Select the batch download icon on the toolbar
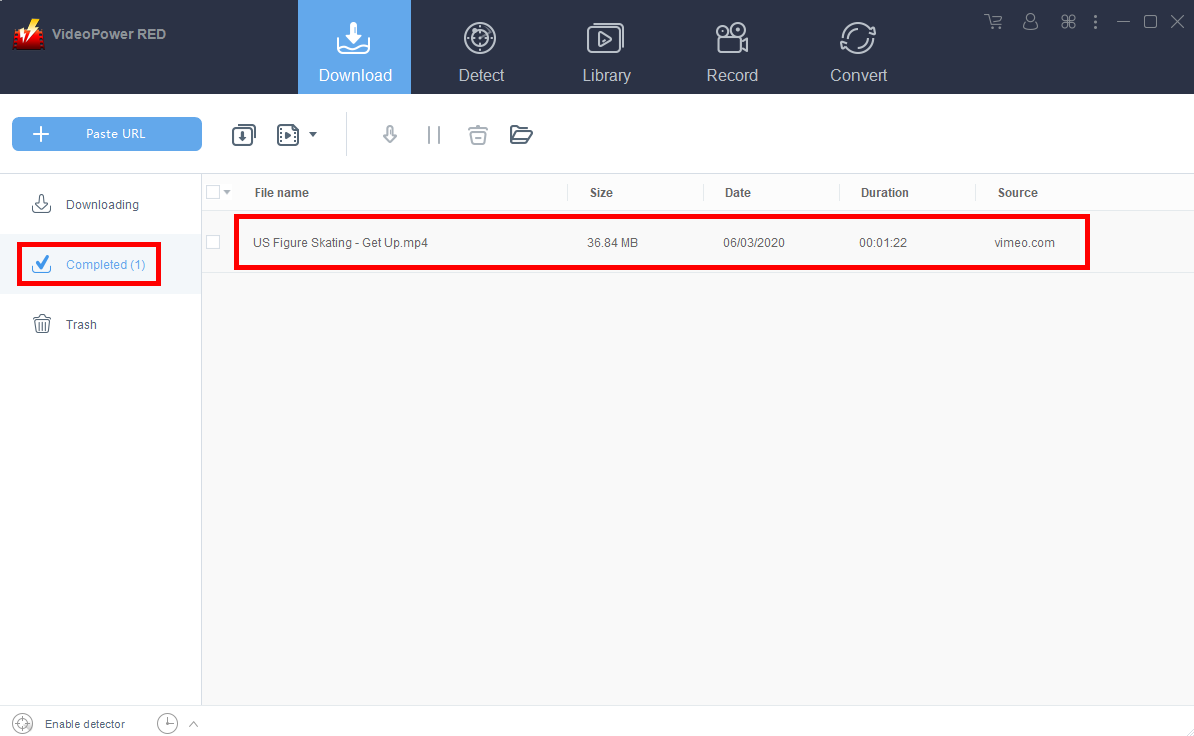 pos(243,134)
